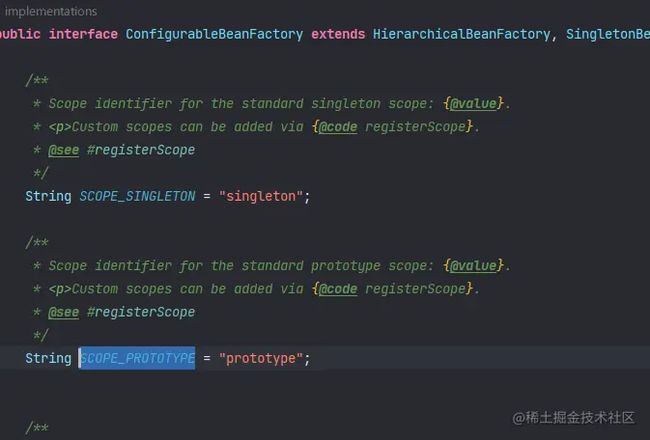Click the @see tag above SCOPE_SINGLETON
The height and width of the screenshot is (440, 650).
click(x=63, y=150)
